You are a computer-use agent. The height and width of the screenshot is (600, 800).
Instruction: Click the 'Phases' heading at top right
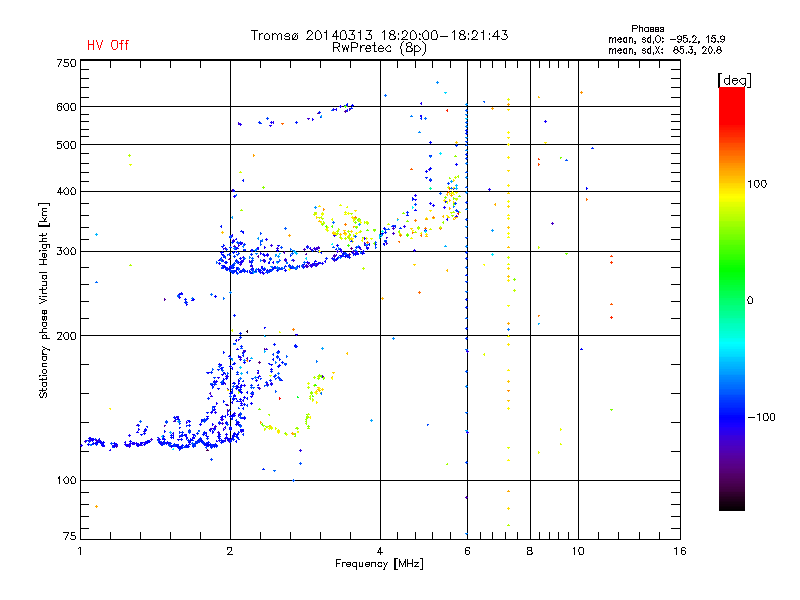click(647, 29)
